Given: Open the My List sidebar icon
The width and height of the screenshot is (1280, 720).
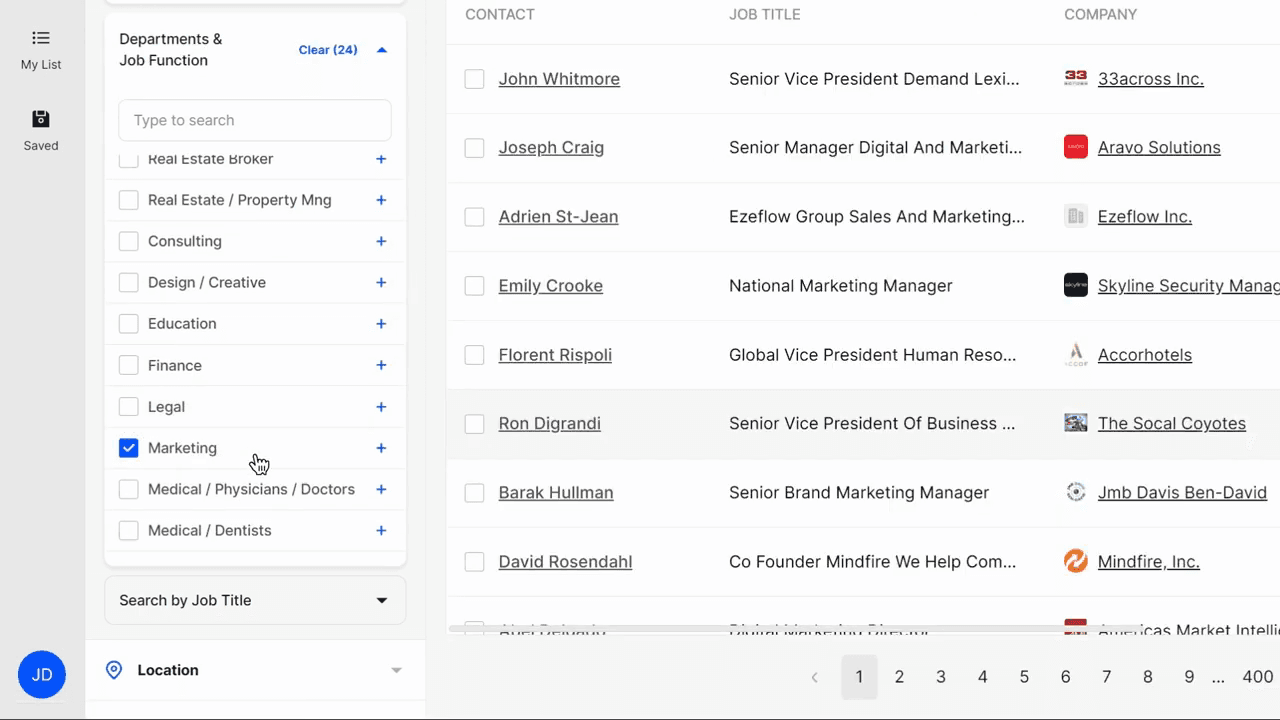Looking at the screenshot, I should pos(41,38).
